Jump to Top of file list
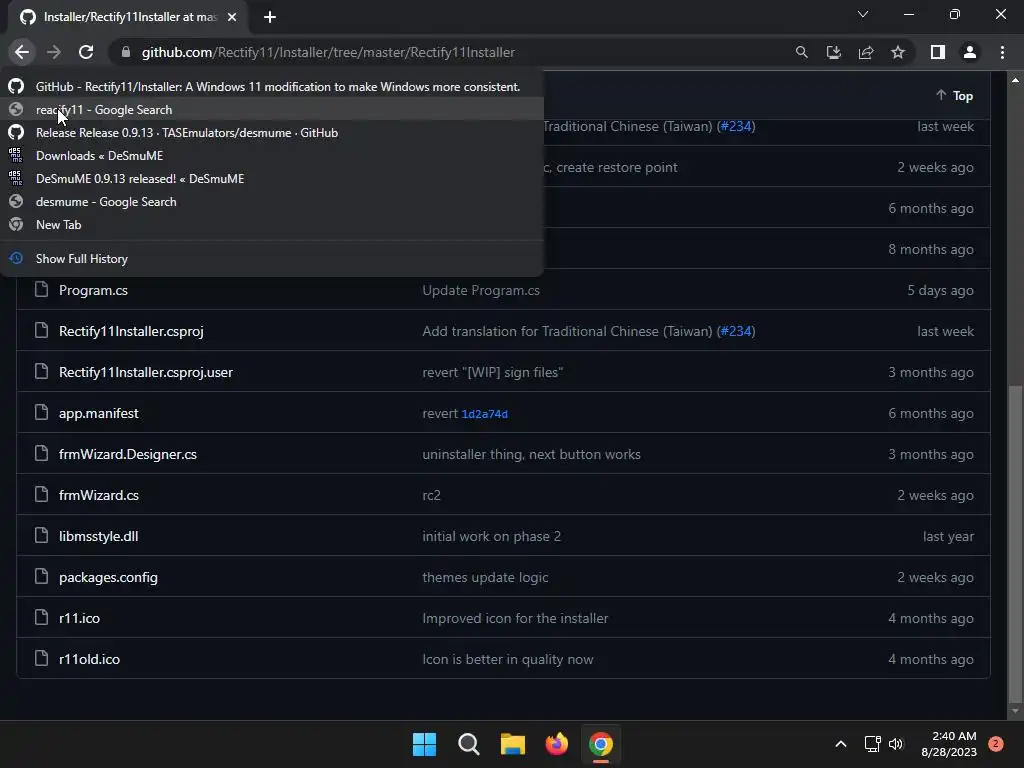Image resolution: width=1024 pixels, height=768 pixels. pyautogui.click(x=955, y=95)
